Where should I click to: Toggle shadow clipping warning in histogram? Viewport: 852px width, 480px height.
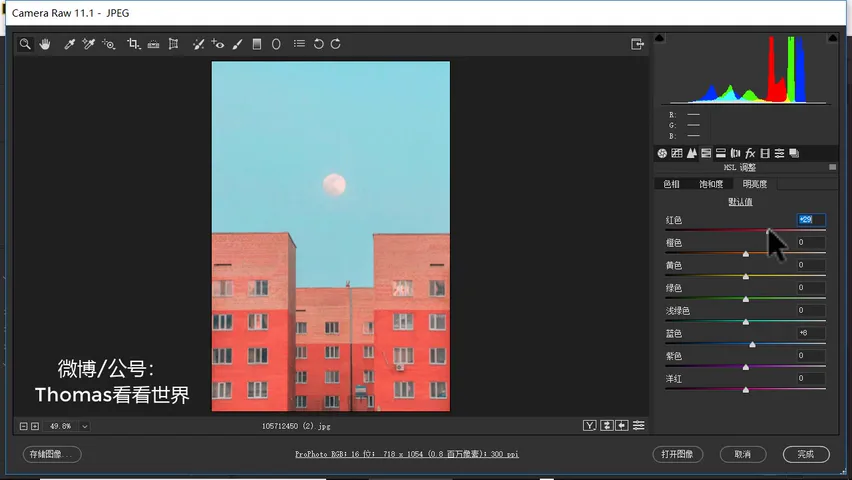click(x=660, y=38)
